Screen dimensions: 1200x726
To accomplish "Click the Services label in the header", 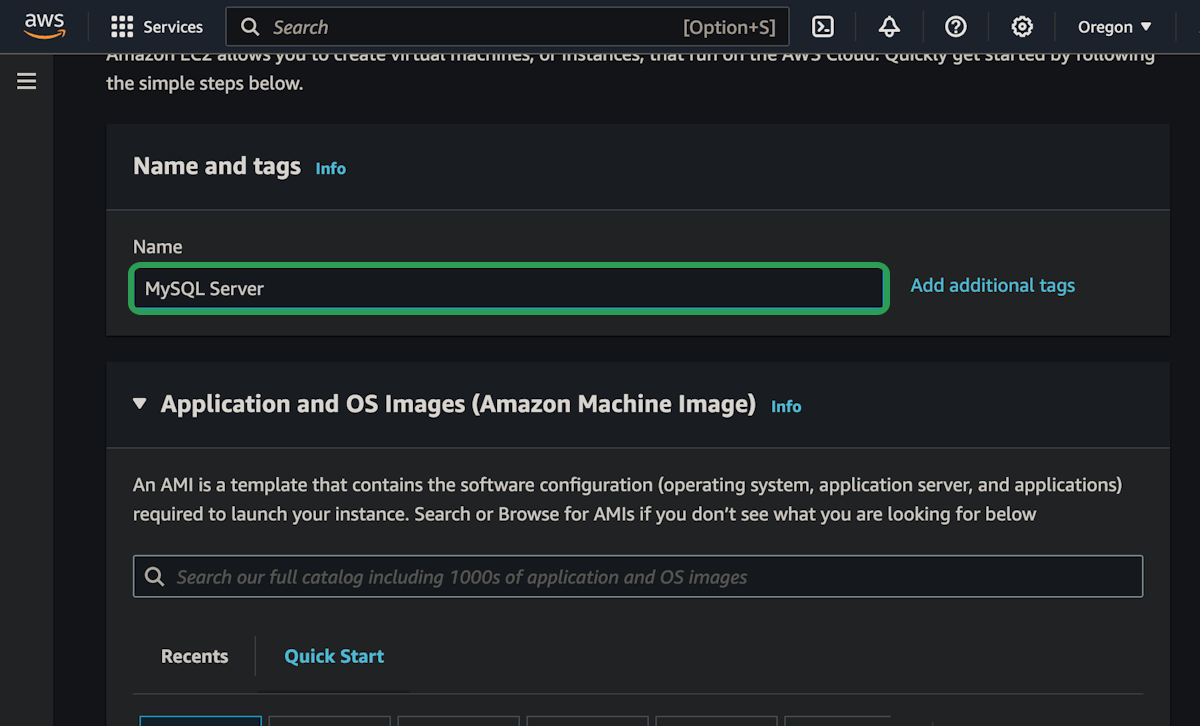I will click(173, 27).
